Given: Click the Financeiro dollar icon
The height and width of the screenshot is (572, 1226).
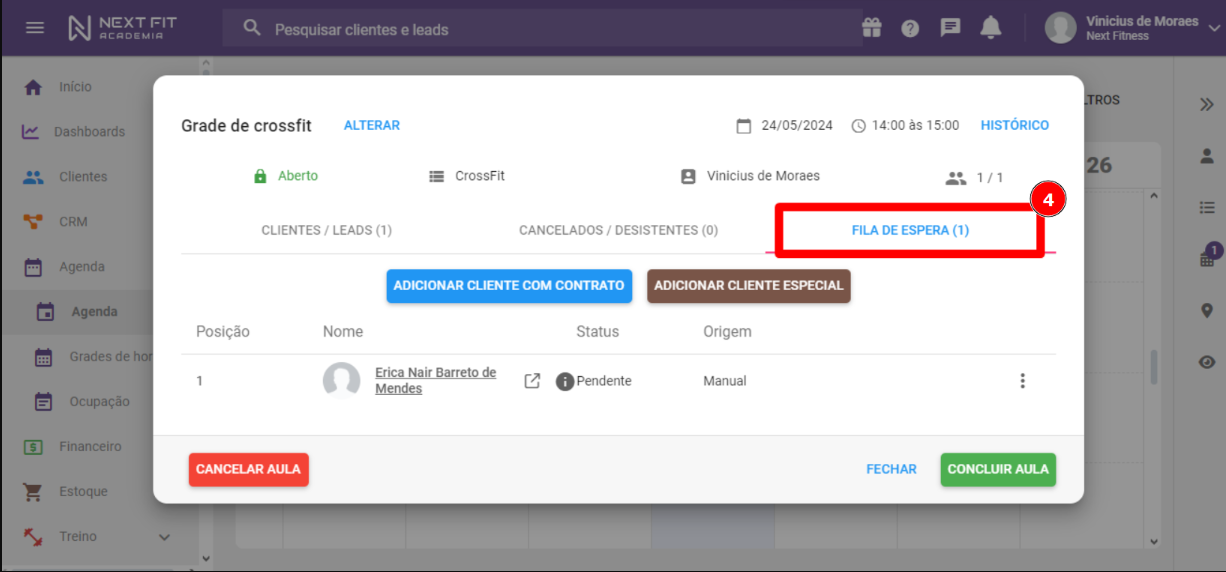Looking at the screenshot, I should [x=33, y=447].
